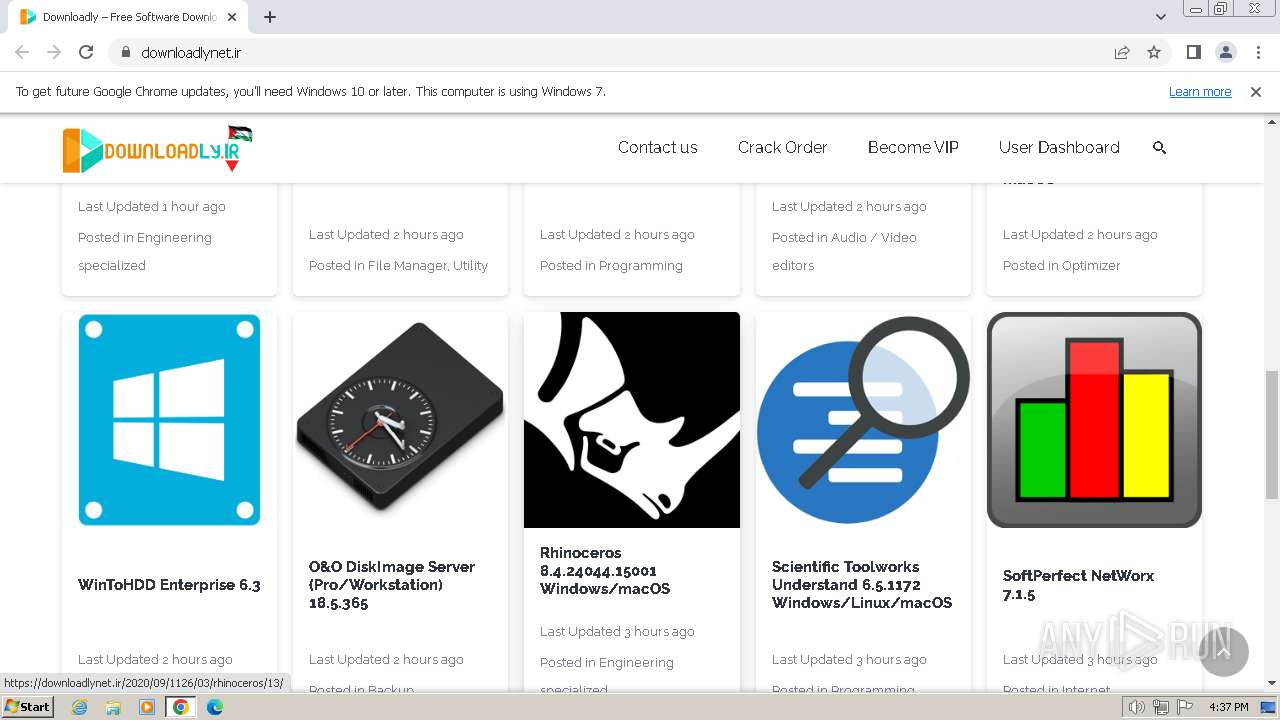Click the Windows Start button

27,707
